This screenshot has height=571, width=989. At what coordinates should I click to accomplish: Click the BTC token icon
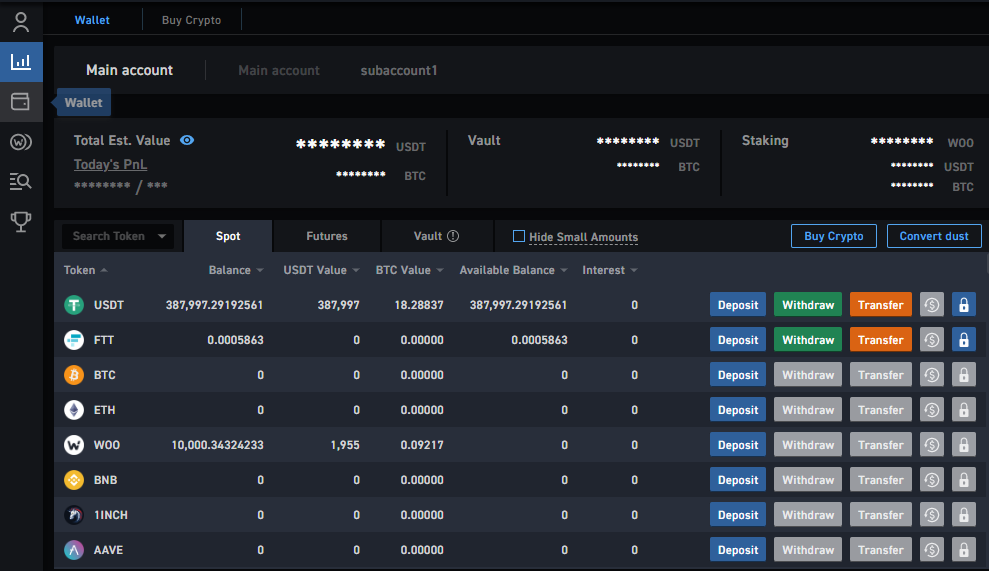(x=74, y=375)
